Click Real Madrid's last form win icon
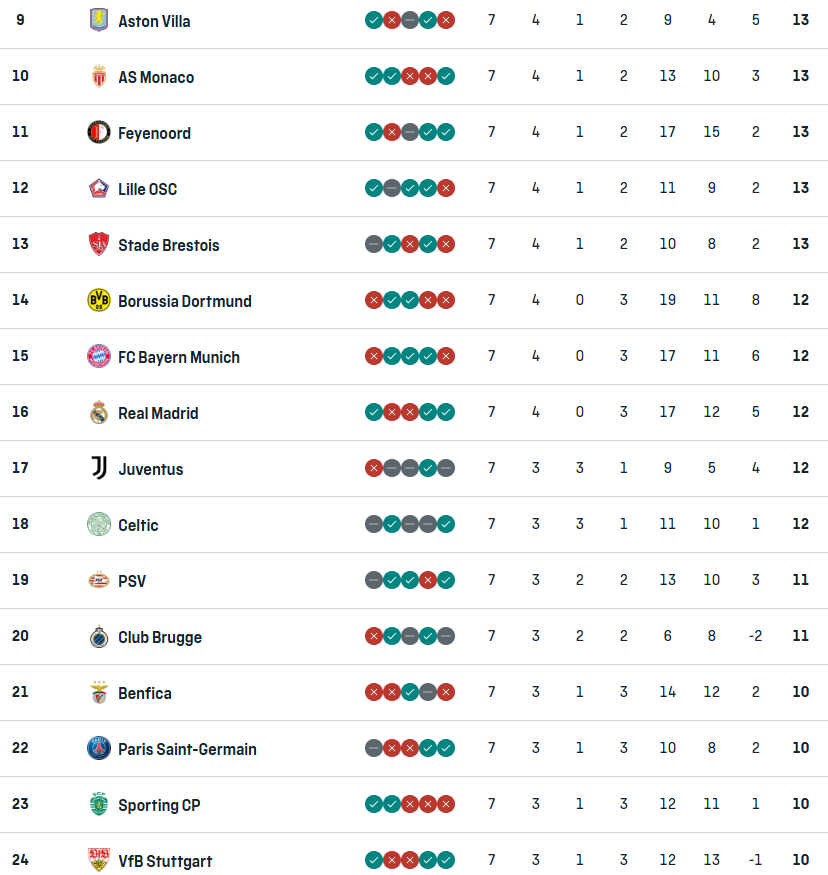Image resolution: width=828 pixels, height=875 pixels. [446, 412]
